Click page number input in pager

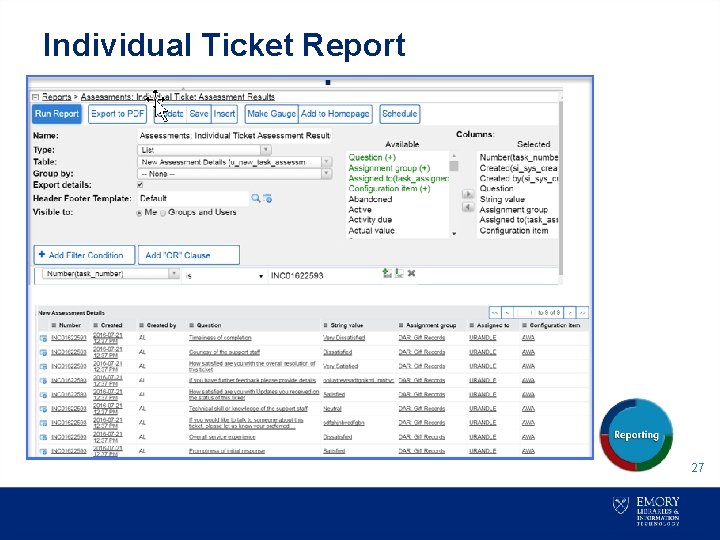[x=524, y=313]
